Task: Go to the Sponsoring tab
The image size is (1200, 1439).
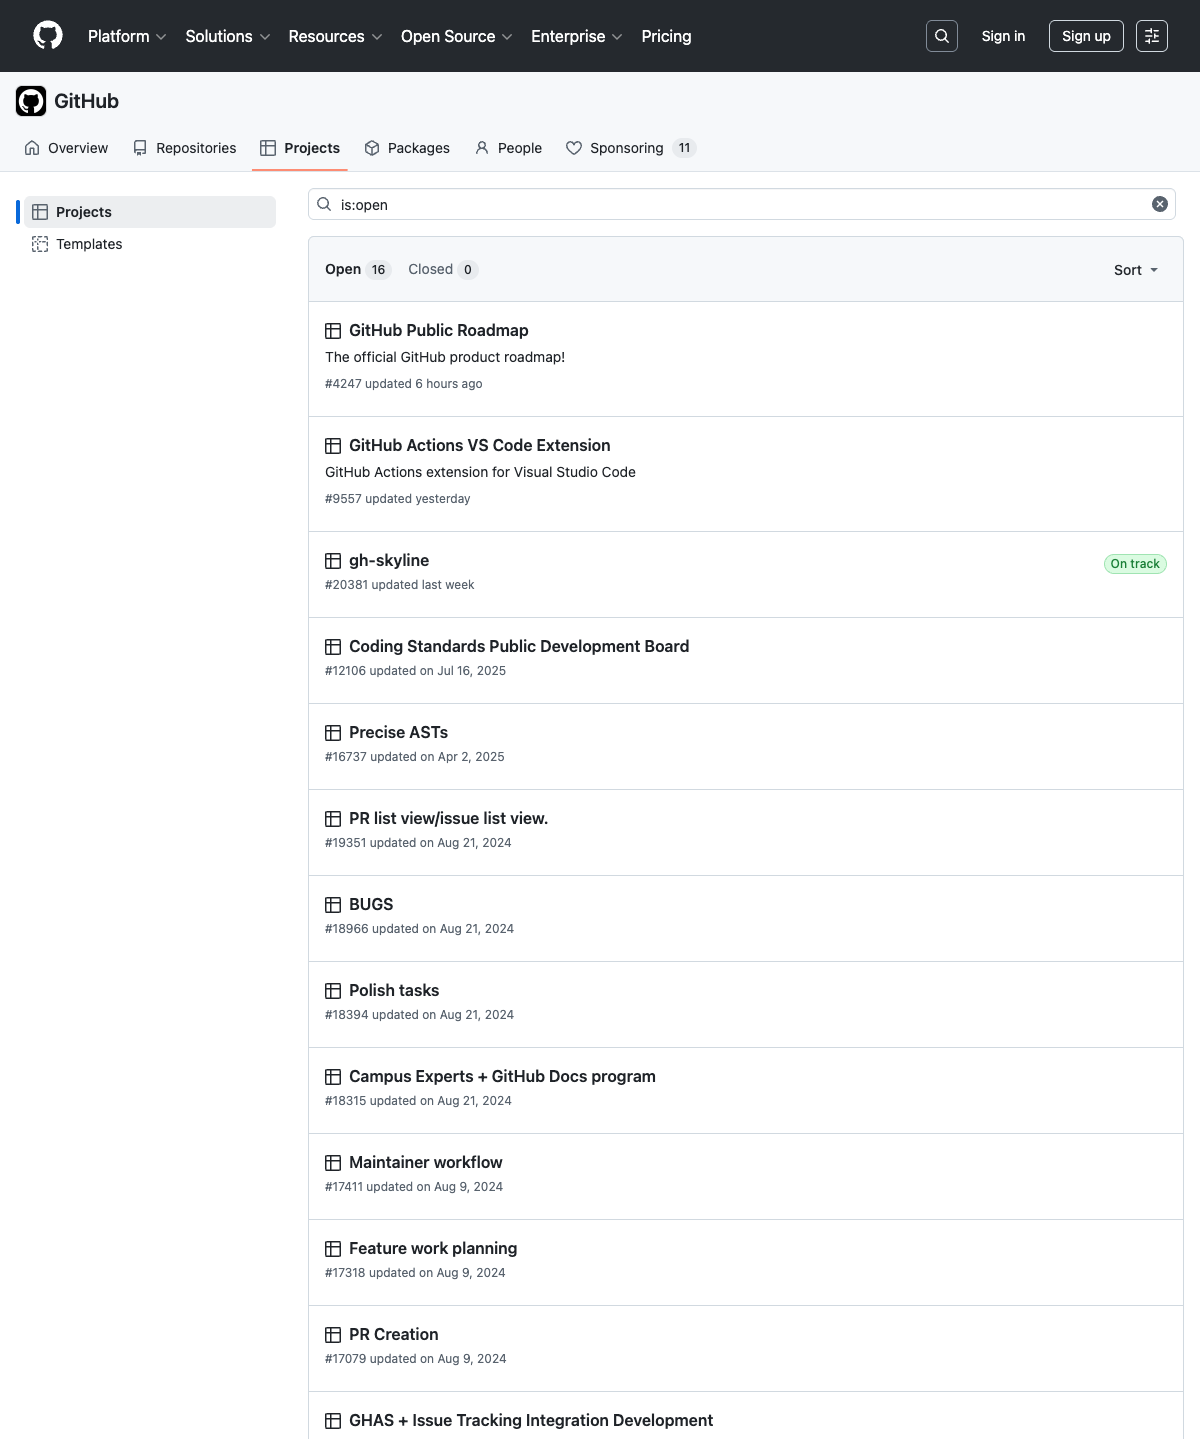Action: [626, 148]
